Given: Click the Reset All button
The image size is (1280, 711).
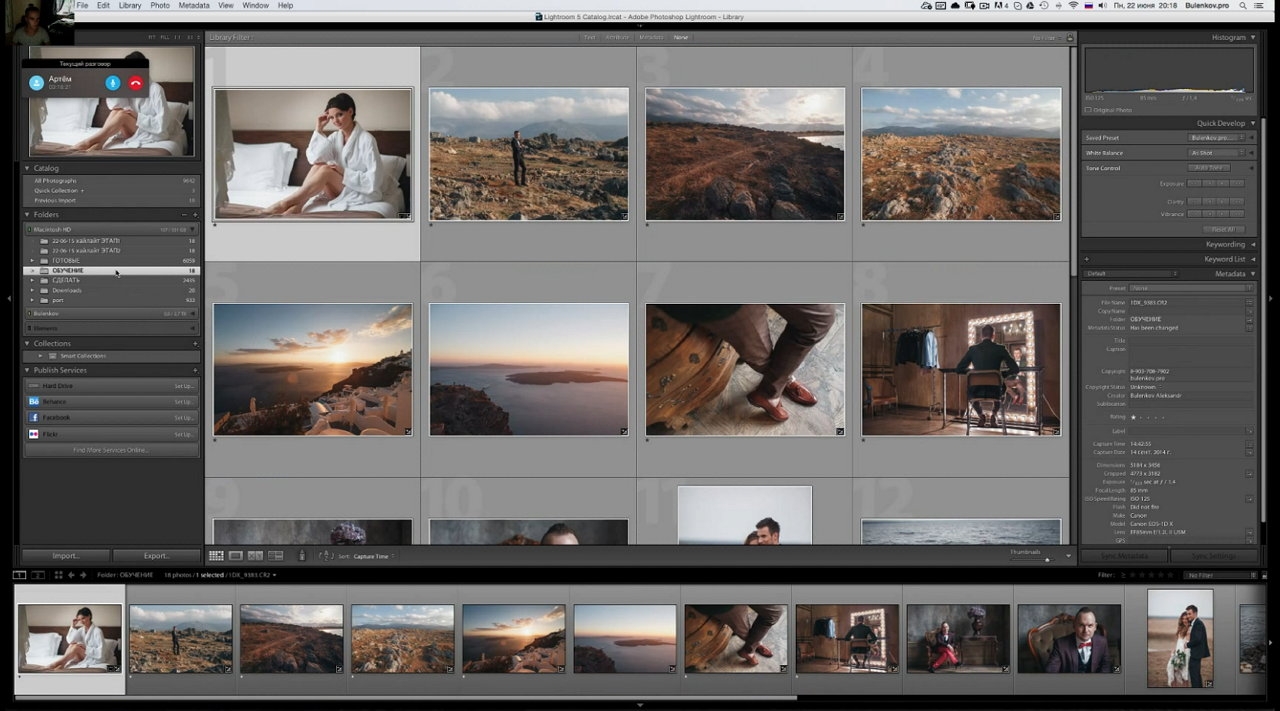Looking at the screenshot, I should [x=1223, y=229].
